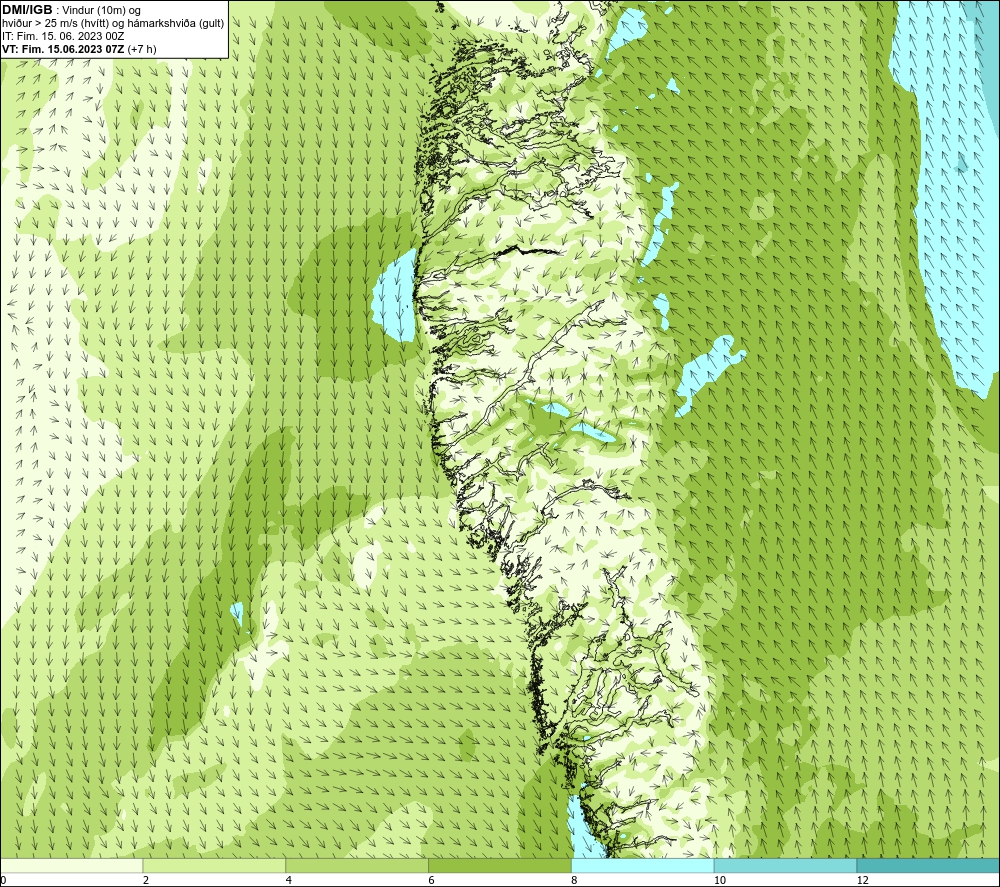This screenshot has width=1000, height=887.
Task: Click the legend scale value "4"
Action: [289, 880]
